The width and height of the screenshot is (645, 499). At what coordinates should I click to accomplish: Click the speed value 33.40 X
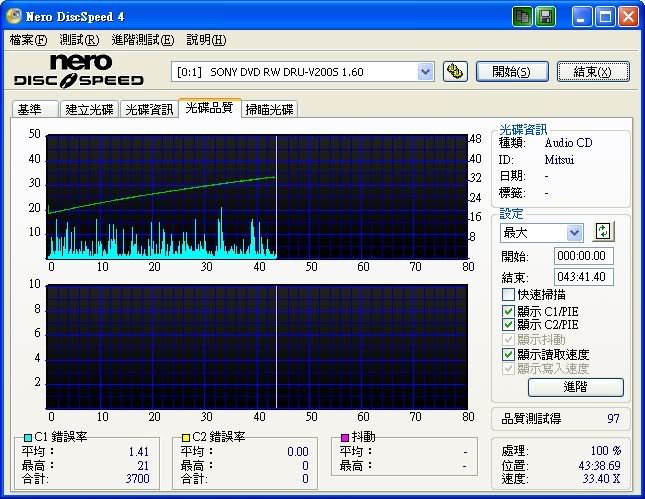(x=601, y=479)
